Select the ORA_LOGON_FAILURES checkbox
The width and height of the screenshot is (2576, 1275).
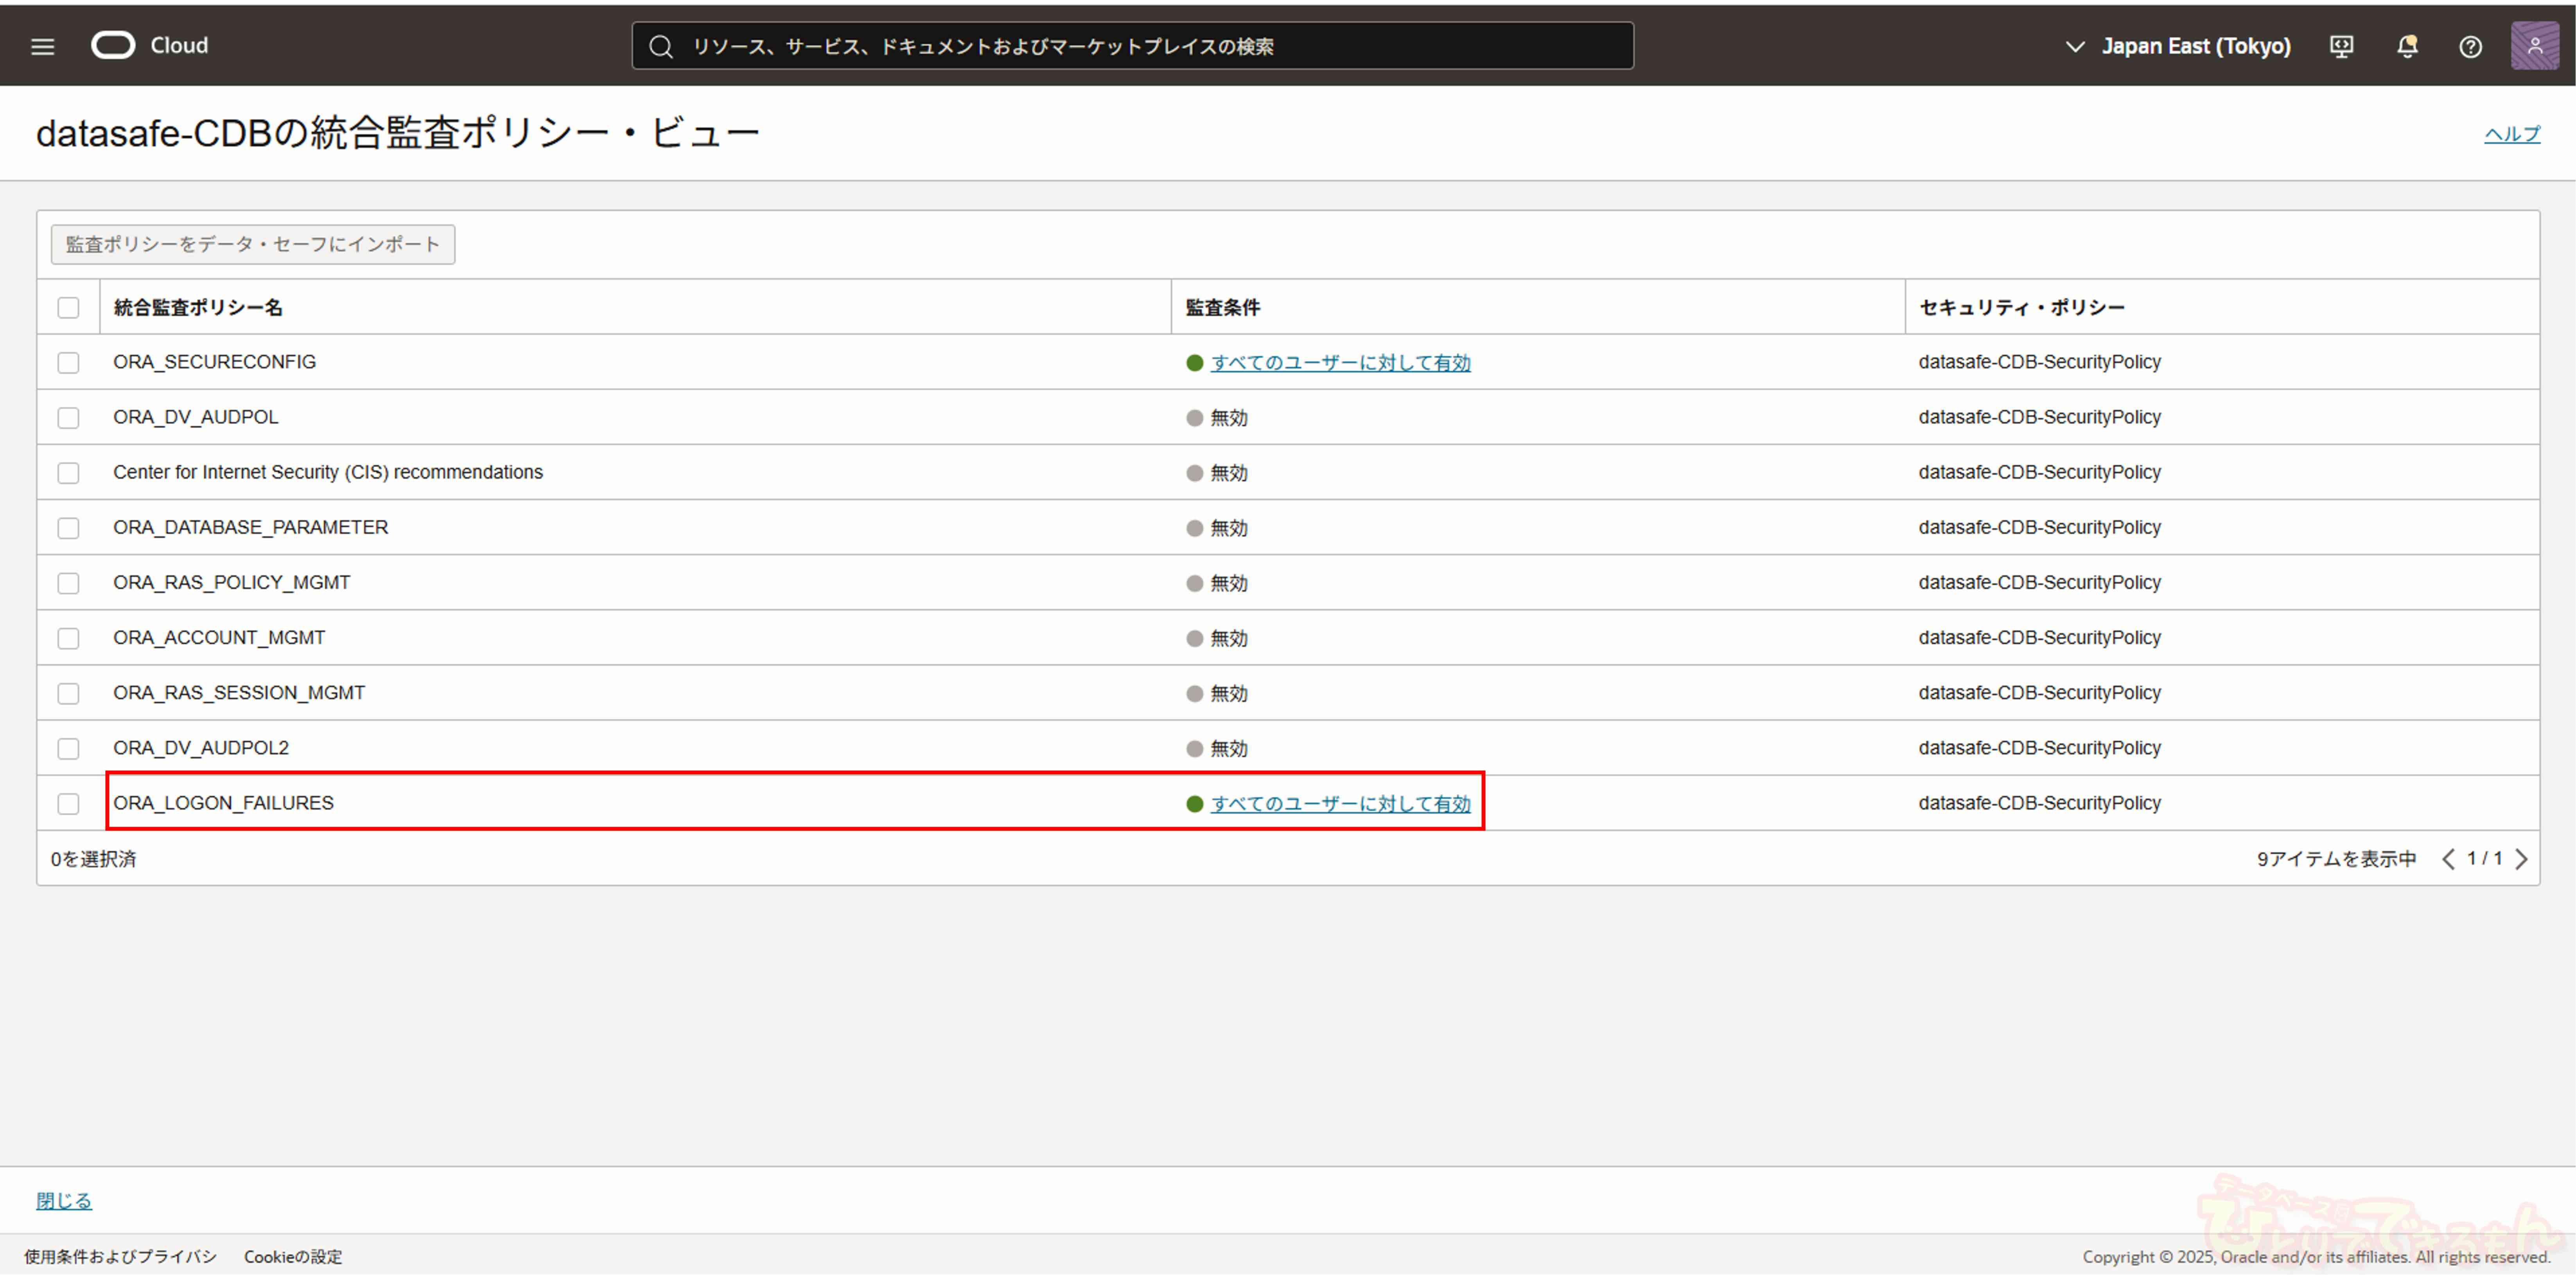pos(68,803)
